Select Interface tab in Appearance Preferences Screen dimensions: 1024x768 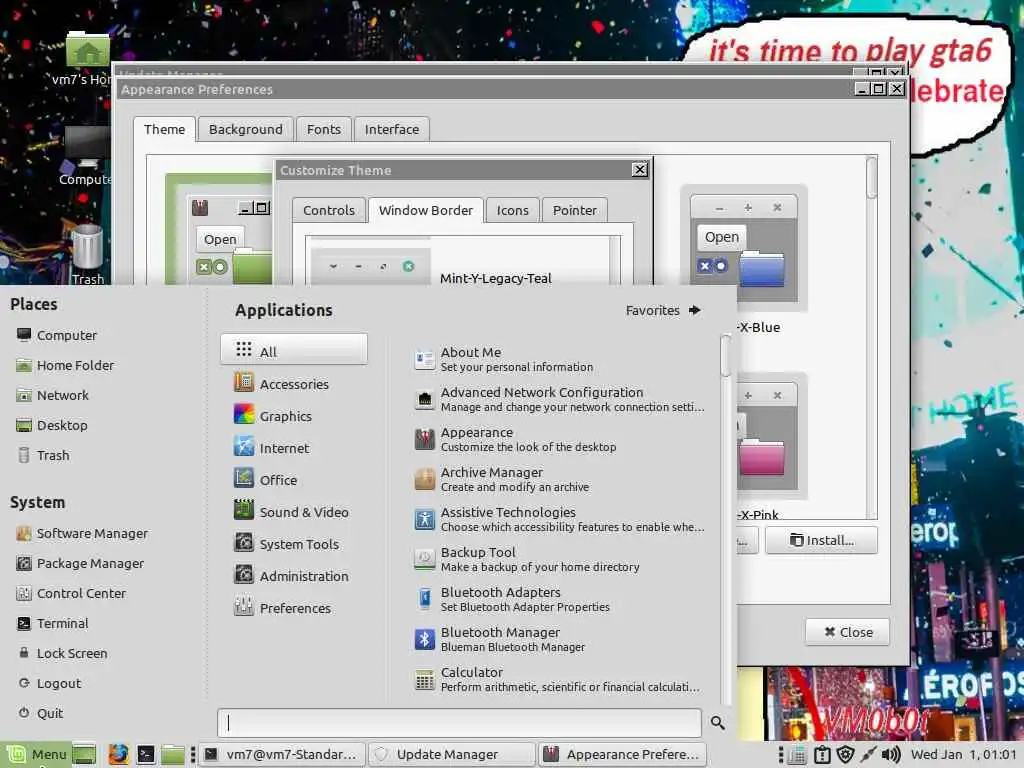(392, 129)
